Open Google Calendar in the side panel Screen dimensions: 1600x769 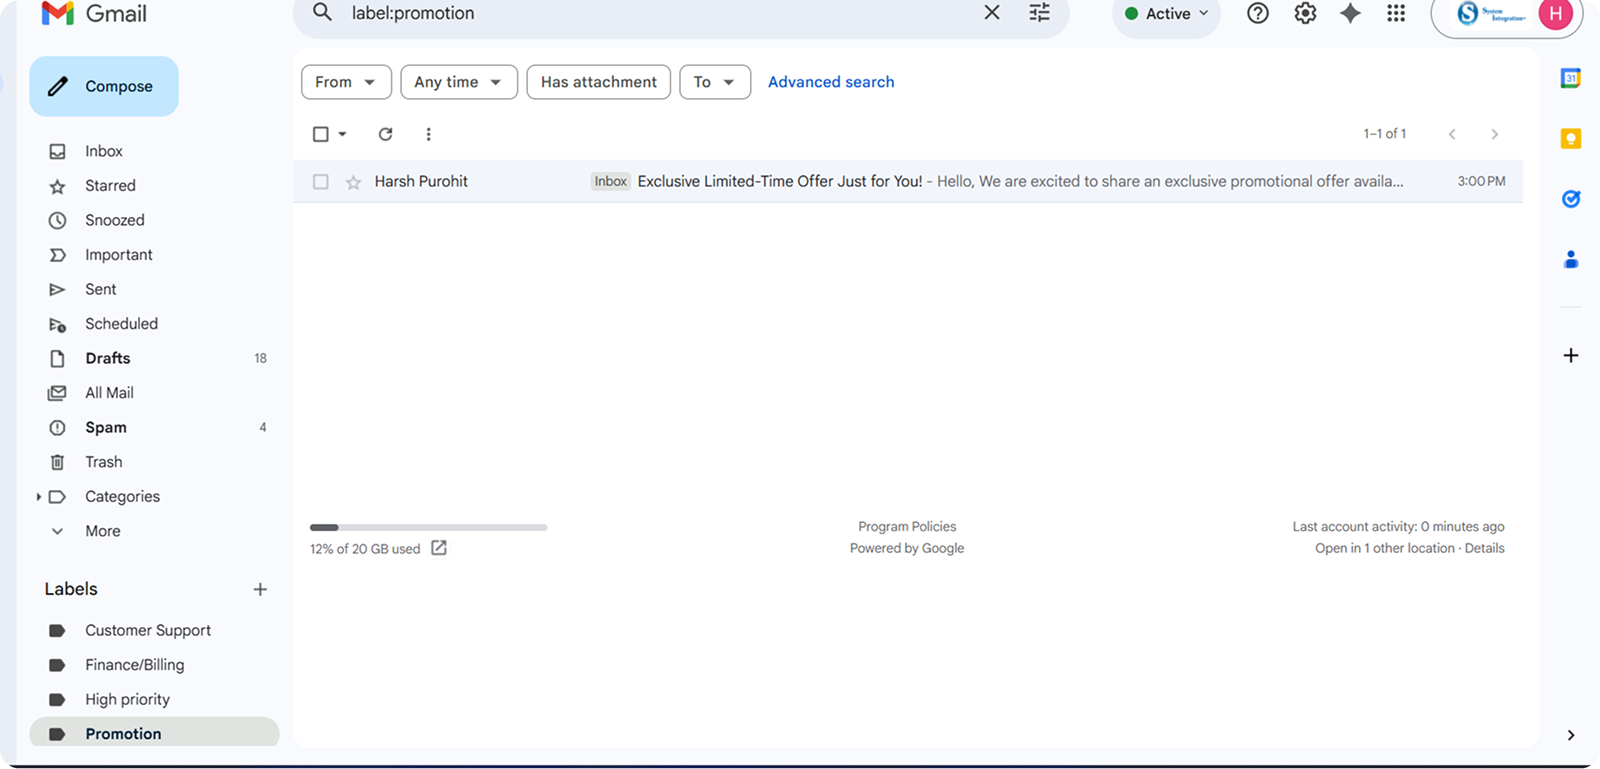click(1570, 79)
